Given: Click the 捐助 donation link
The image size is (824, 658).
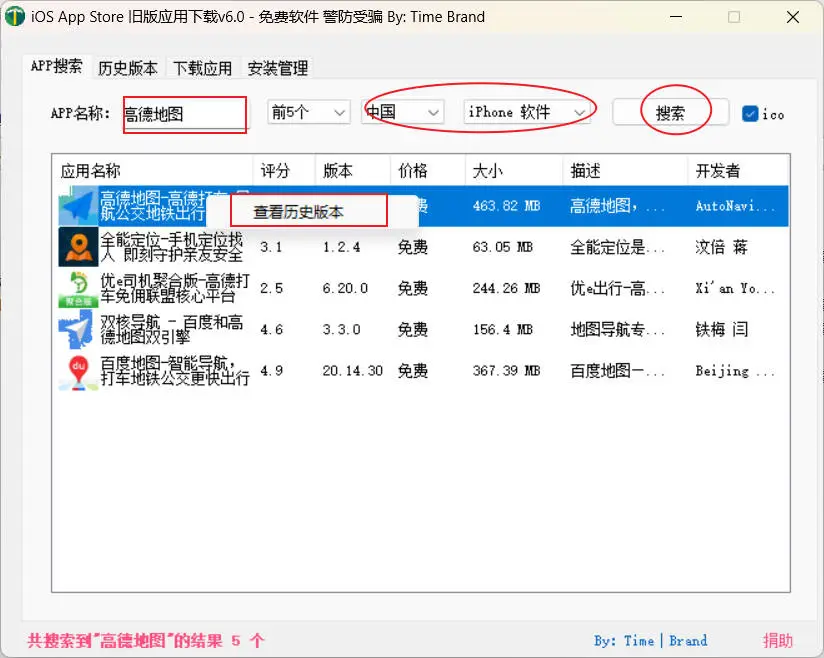Looking at the screenshot, I should point(779,640).
